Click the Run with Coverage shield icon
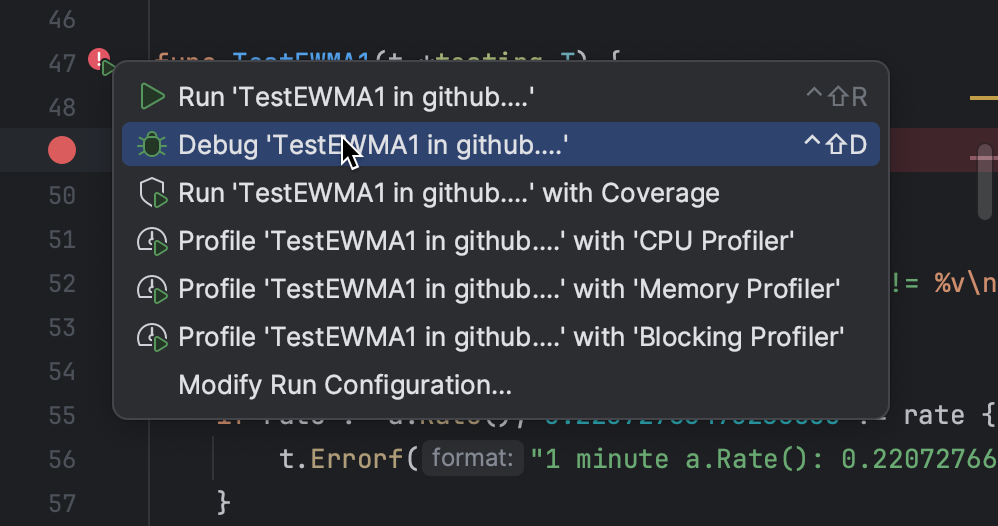 [x=152, y=193]
